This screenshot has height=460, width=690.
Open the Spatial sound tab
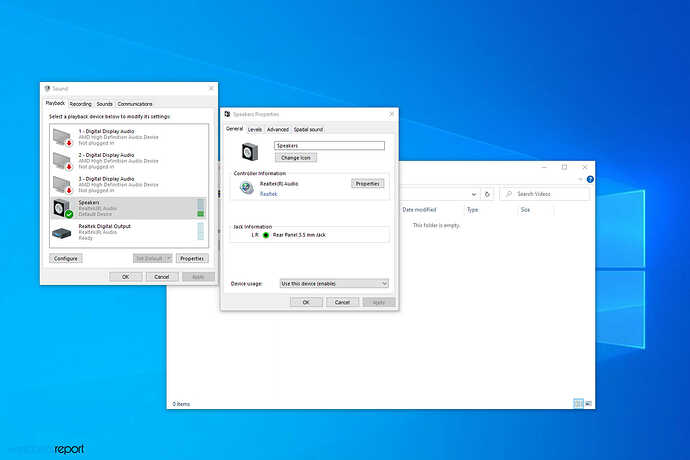tap(308, 129)
